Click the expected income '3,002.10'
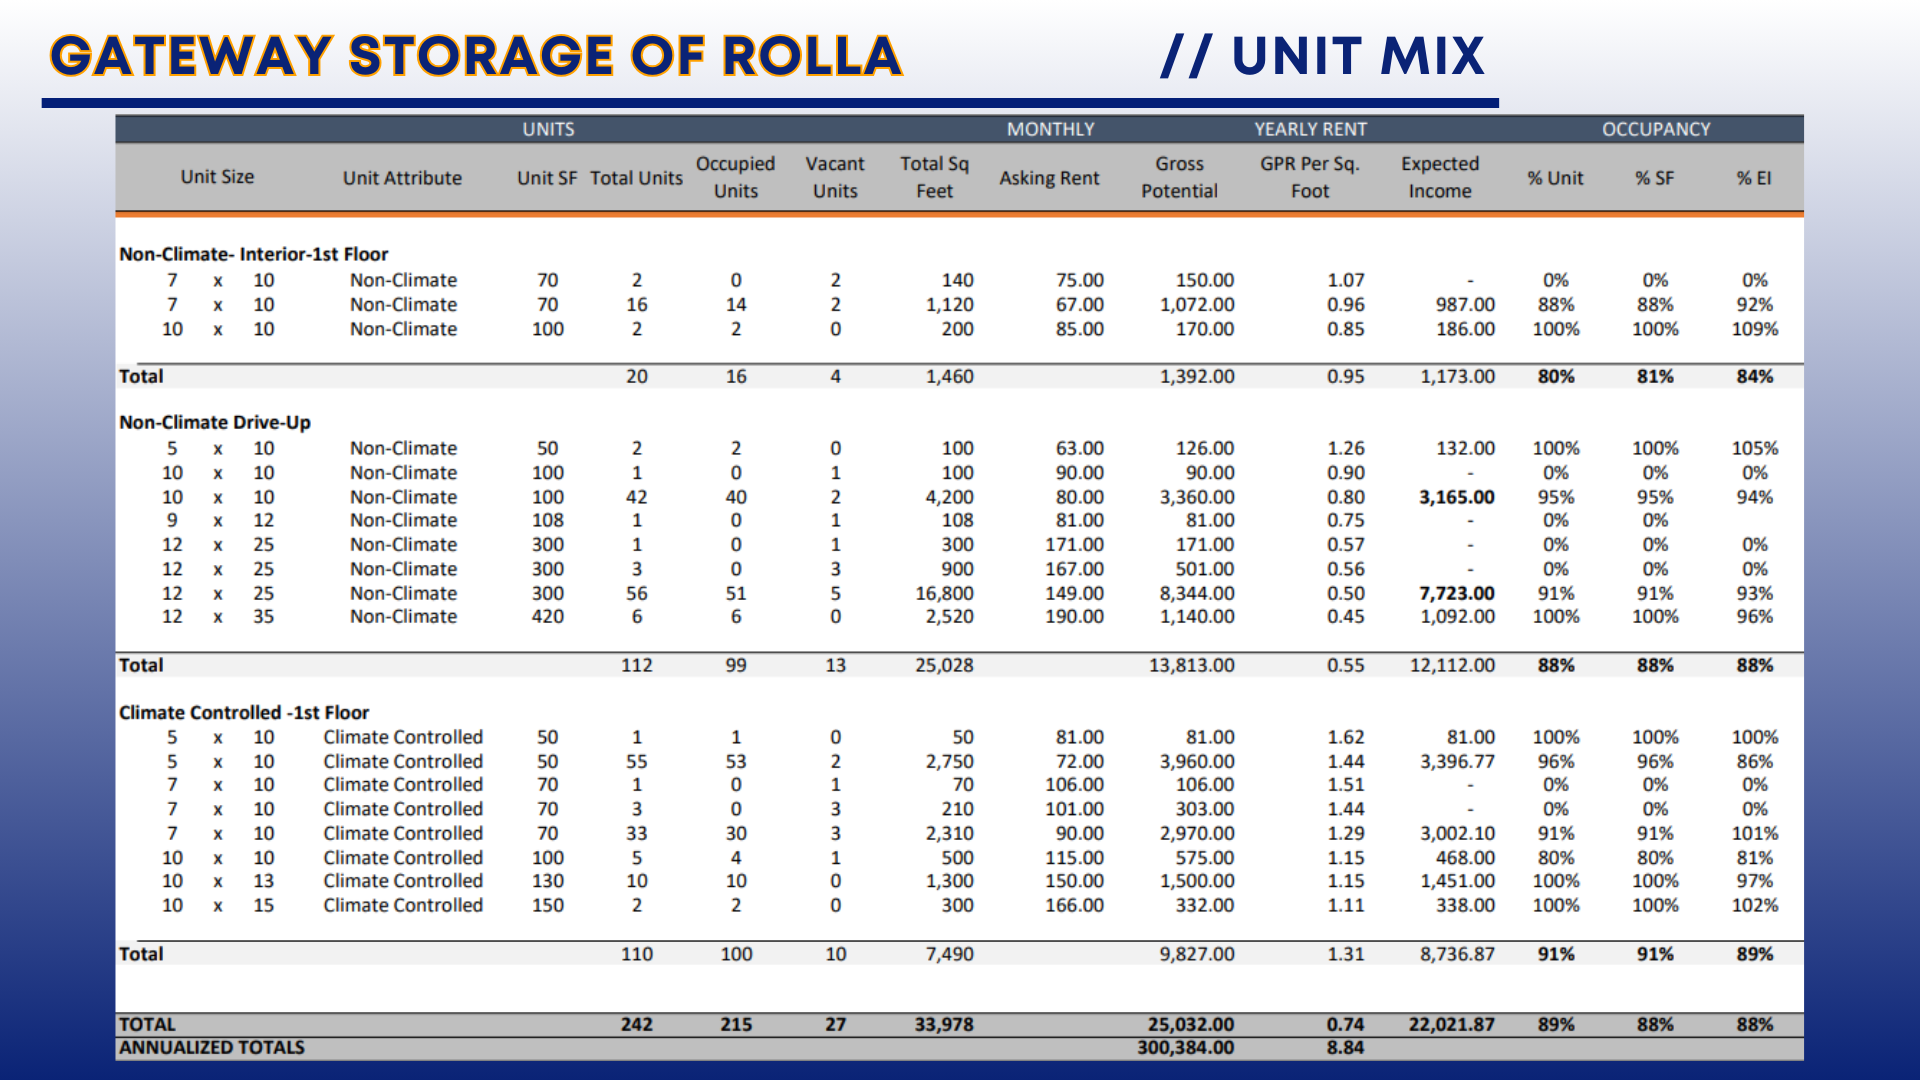 pyautogui.click(x=1457, y=833)
